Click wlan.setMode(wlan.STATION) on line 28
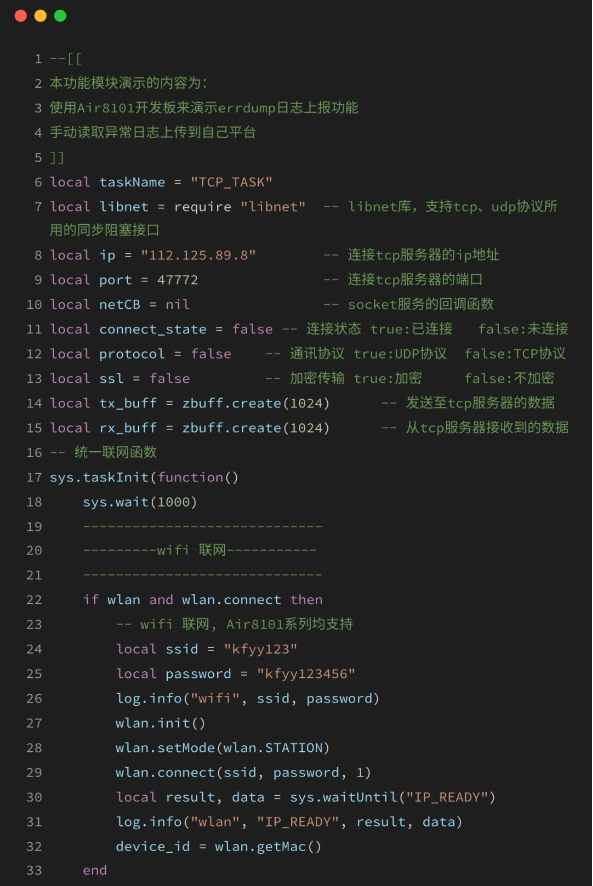 pyautogui.click(x=223, y=748)
